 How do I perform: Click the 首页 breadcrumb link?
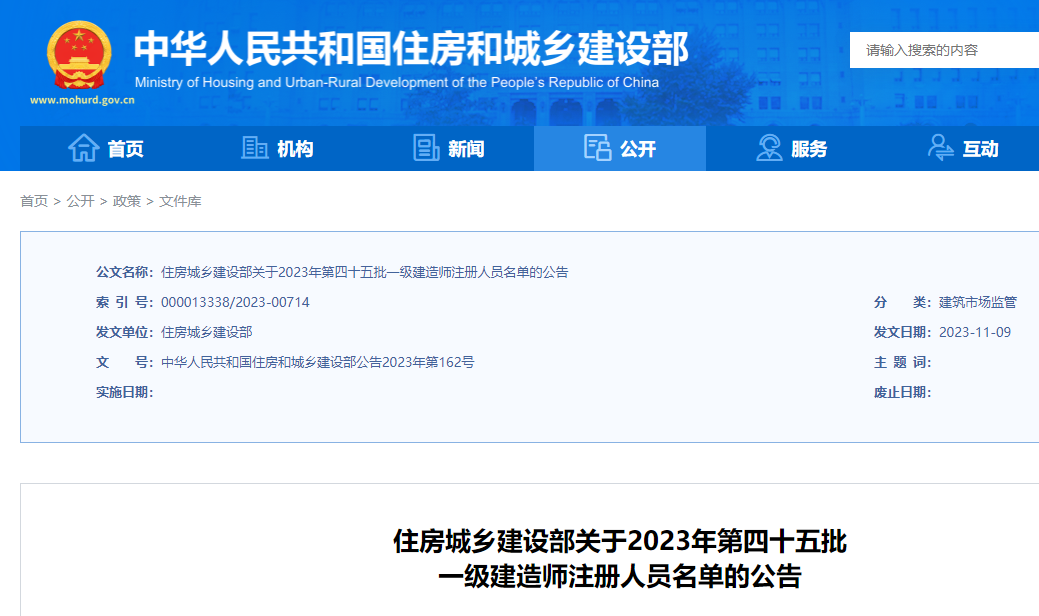34,201
